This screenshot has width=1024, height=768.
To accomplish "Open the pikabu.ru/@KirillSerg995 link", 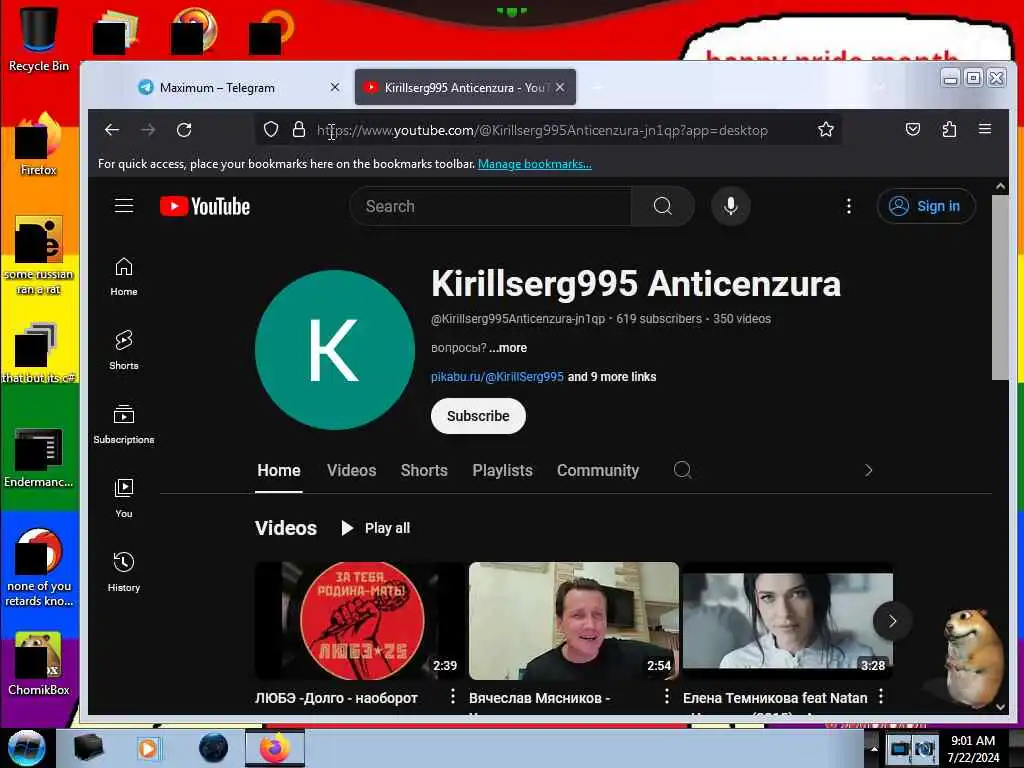I will [x=497, y=377].
